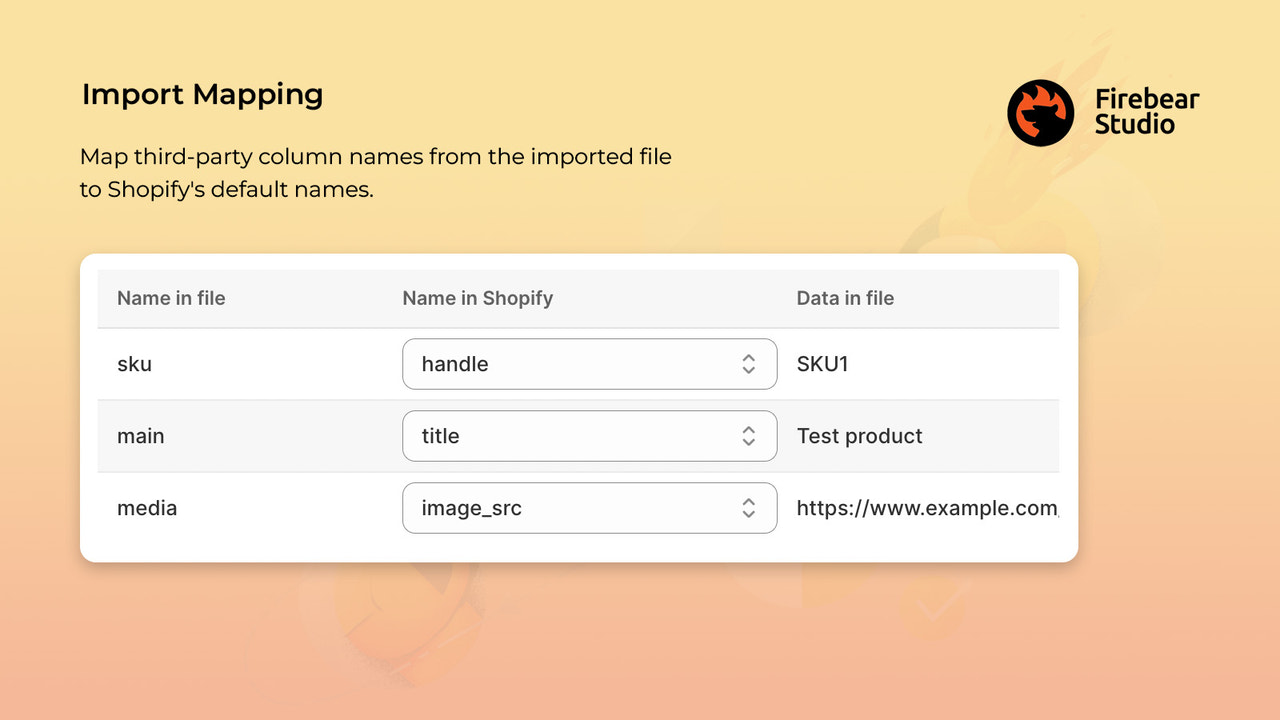Select the 'main' cell

[x=141, y=436]
